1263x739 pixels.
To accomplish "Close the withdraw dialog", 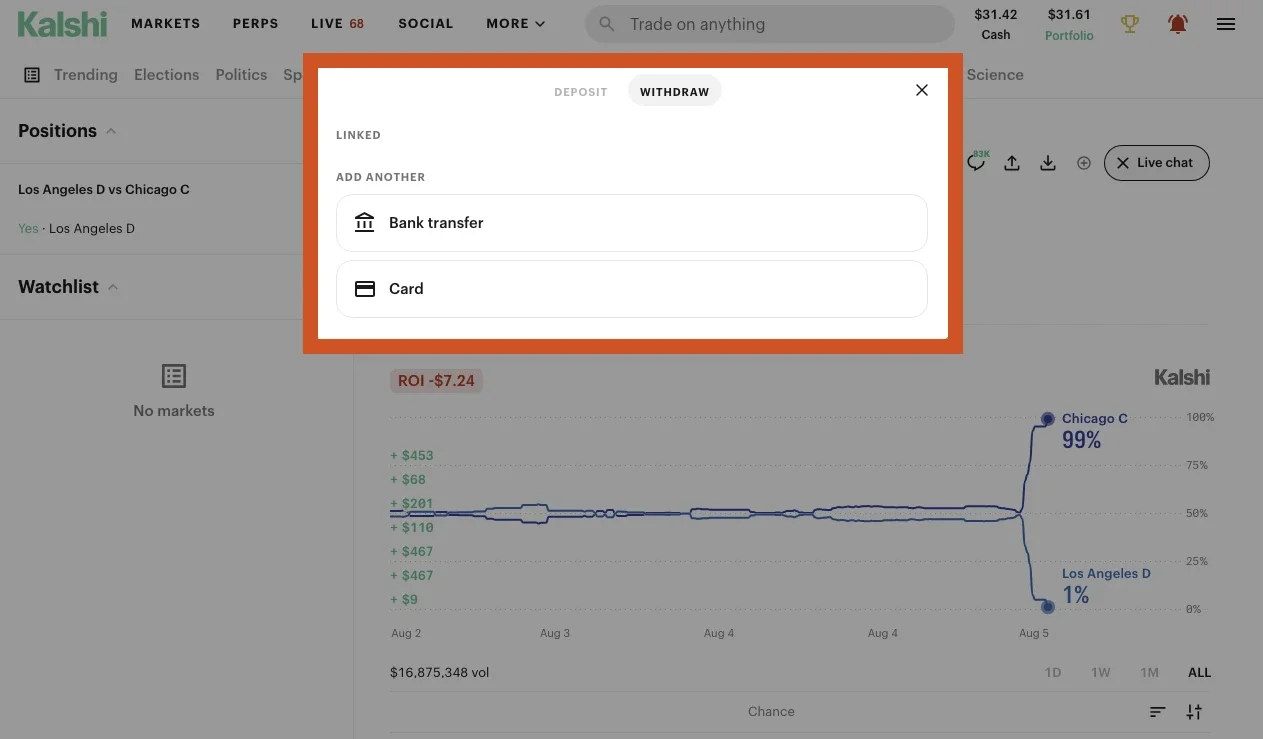I will click(922, 90).
